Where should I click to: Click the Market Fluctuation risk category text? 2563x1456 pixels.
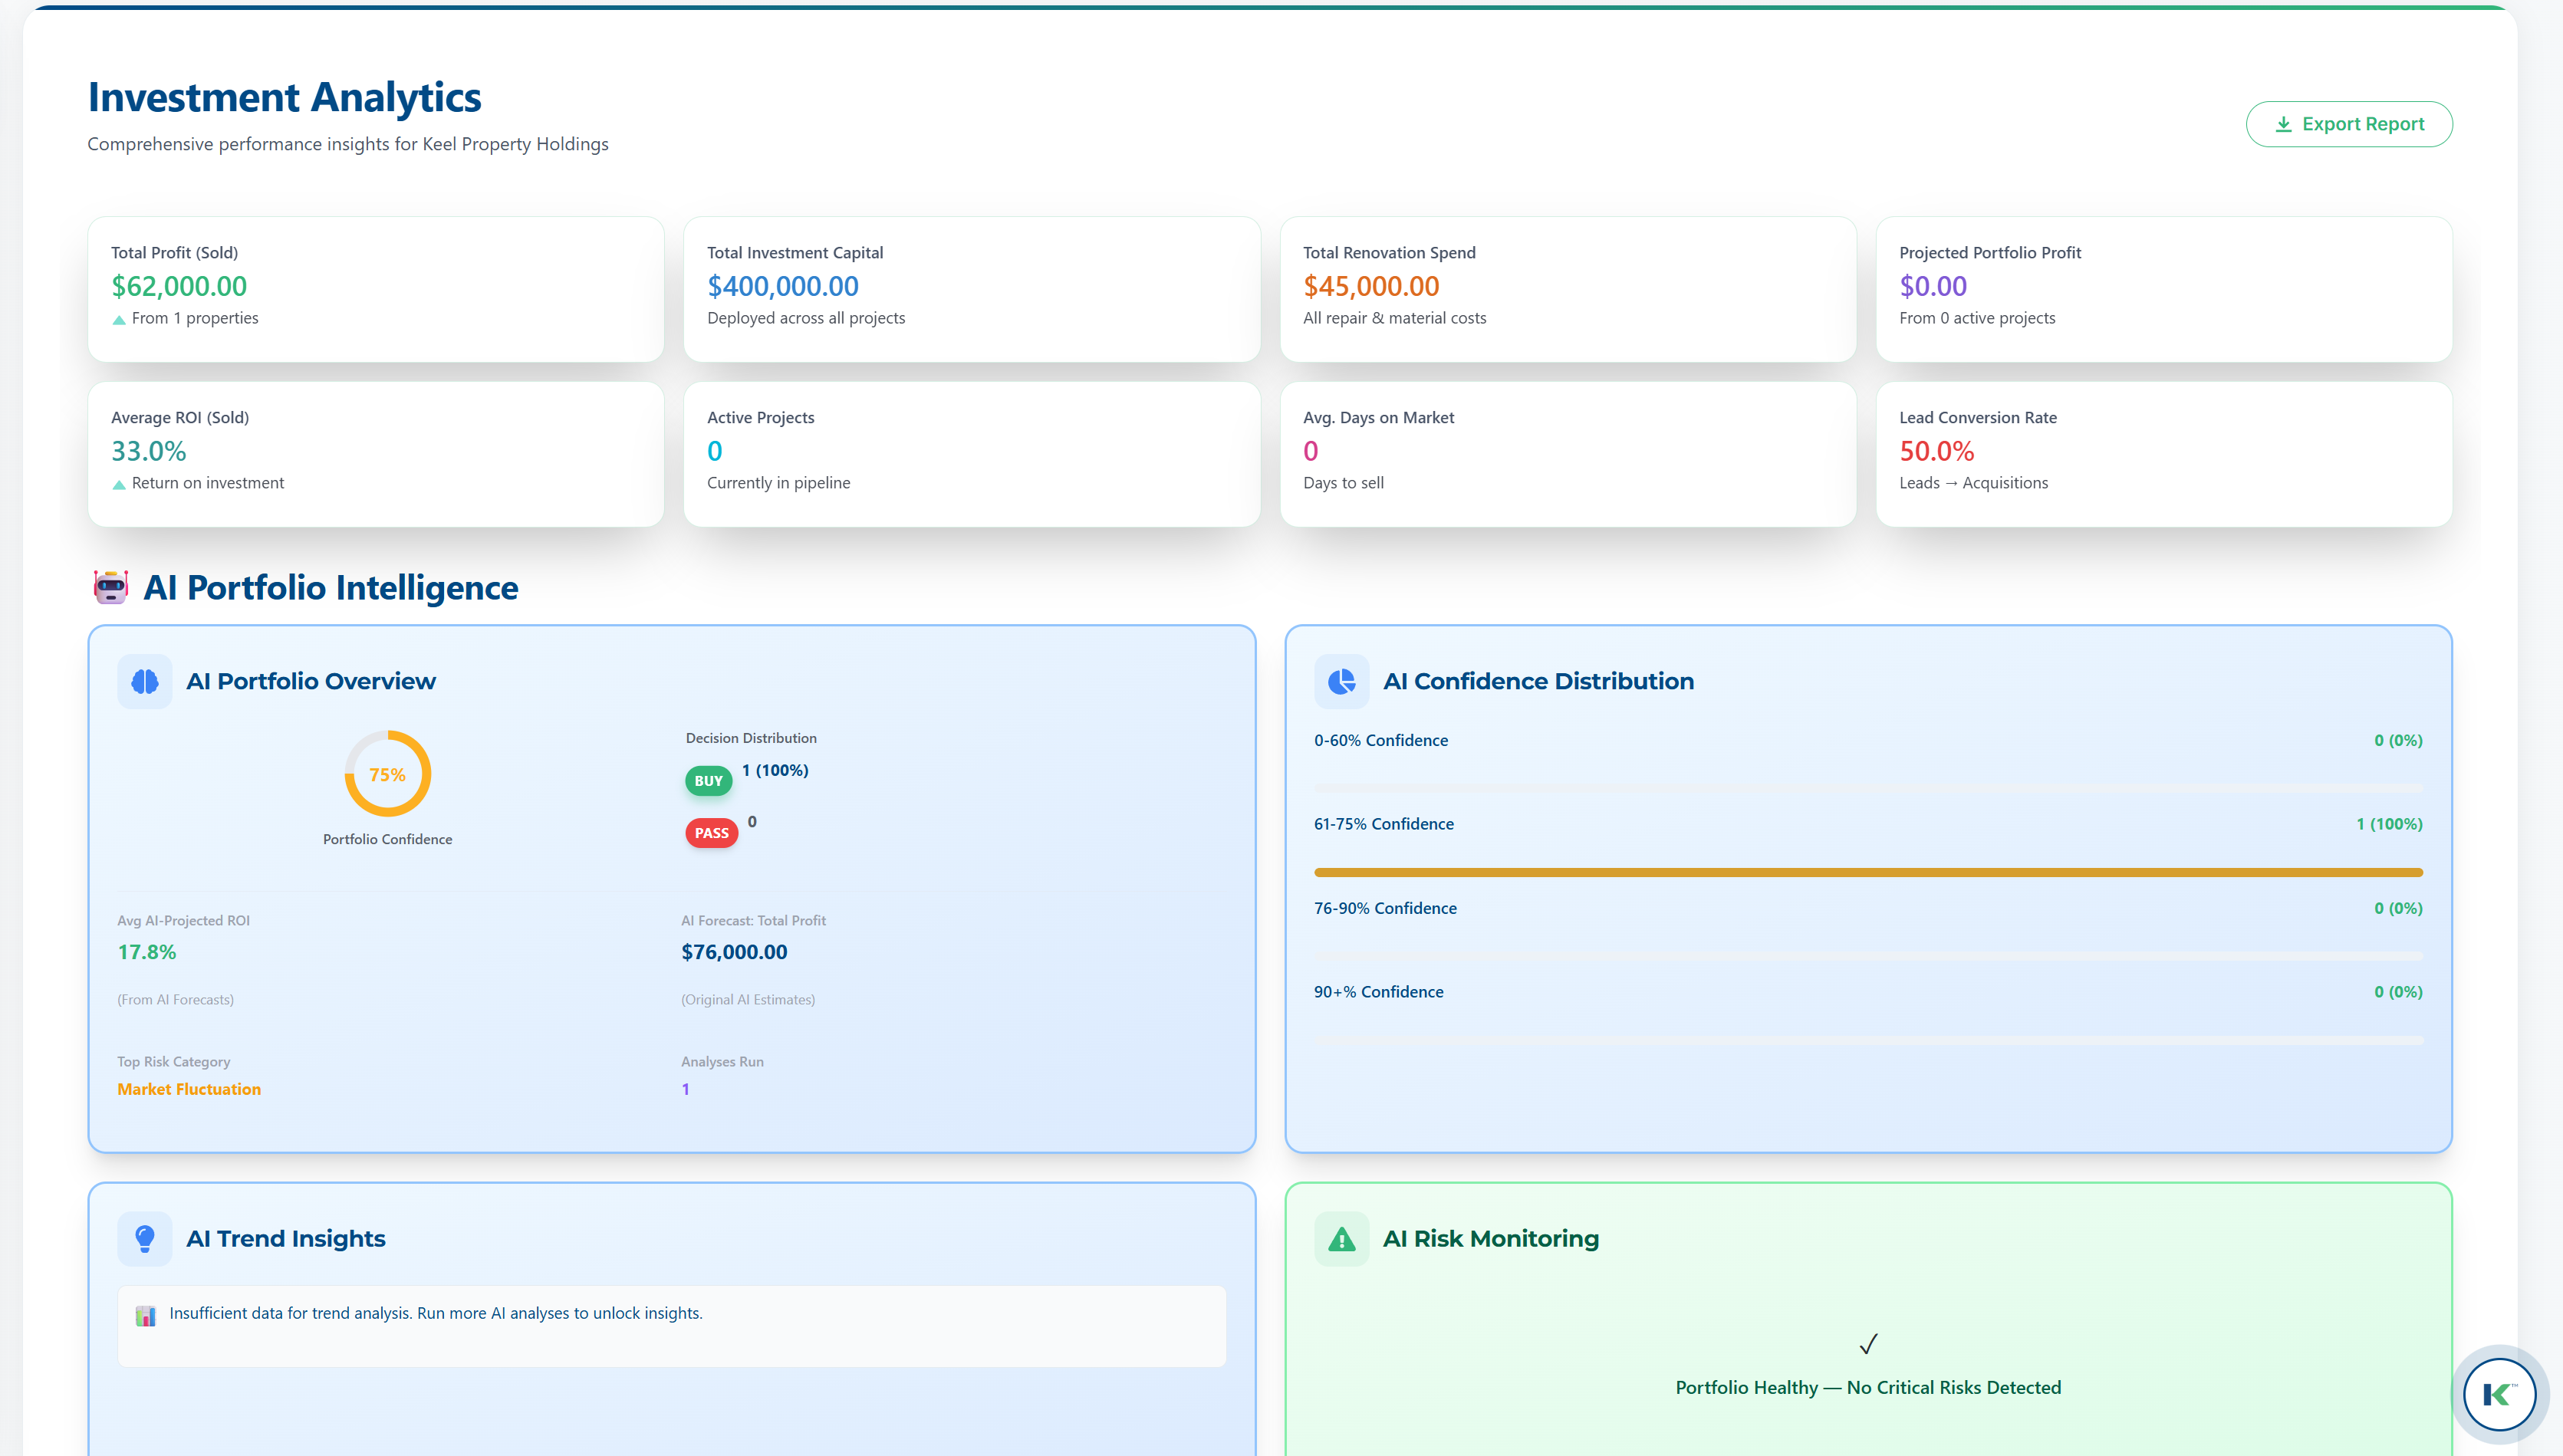(189, 1089)
